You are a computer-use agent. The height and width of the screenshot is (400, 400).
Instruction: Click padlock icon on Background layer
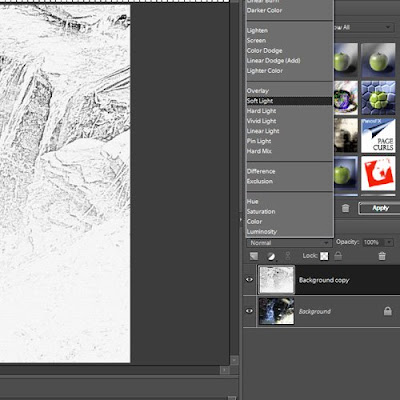(387, 311)
